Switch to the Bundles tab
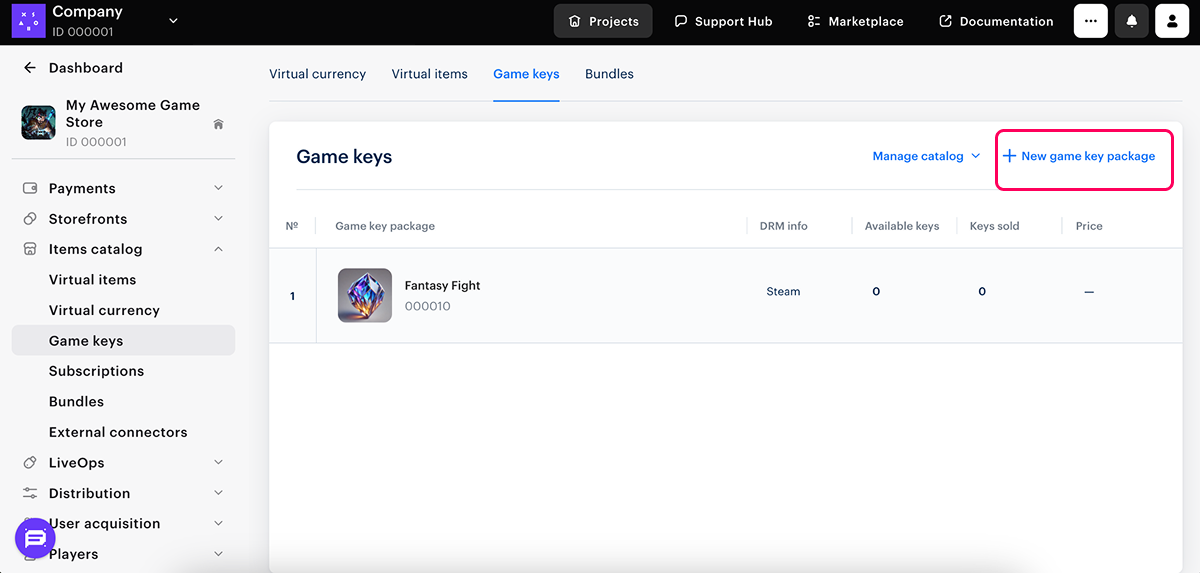The height and width of the screenshot is (573, 1200). (609, 74)
